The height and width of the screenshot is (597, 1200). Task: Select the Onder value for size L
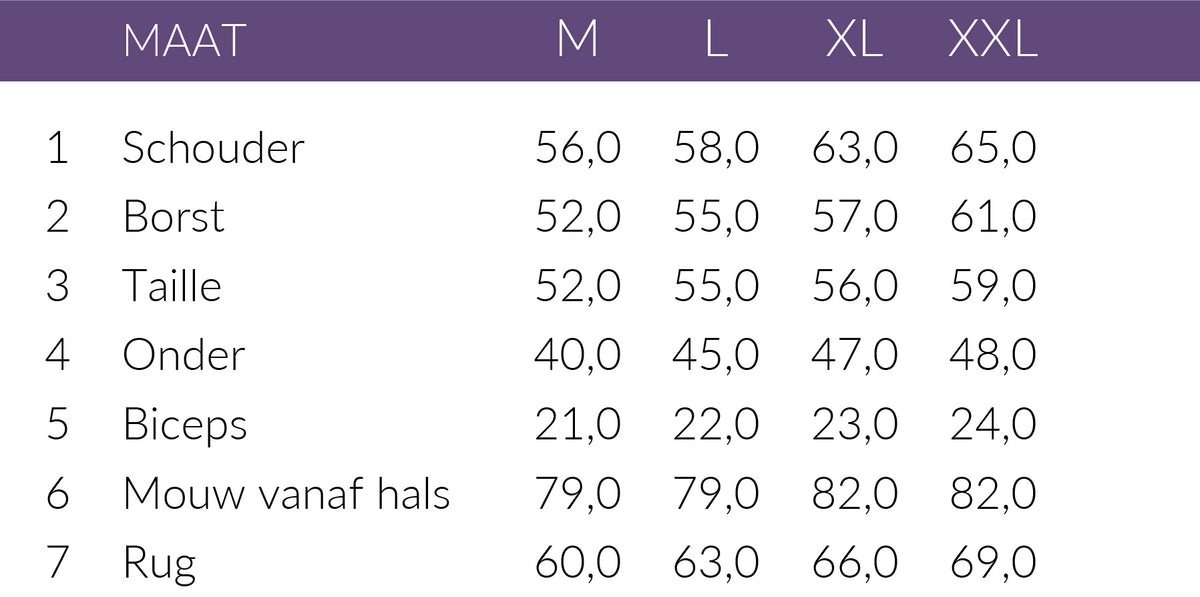716,355
